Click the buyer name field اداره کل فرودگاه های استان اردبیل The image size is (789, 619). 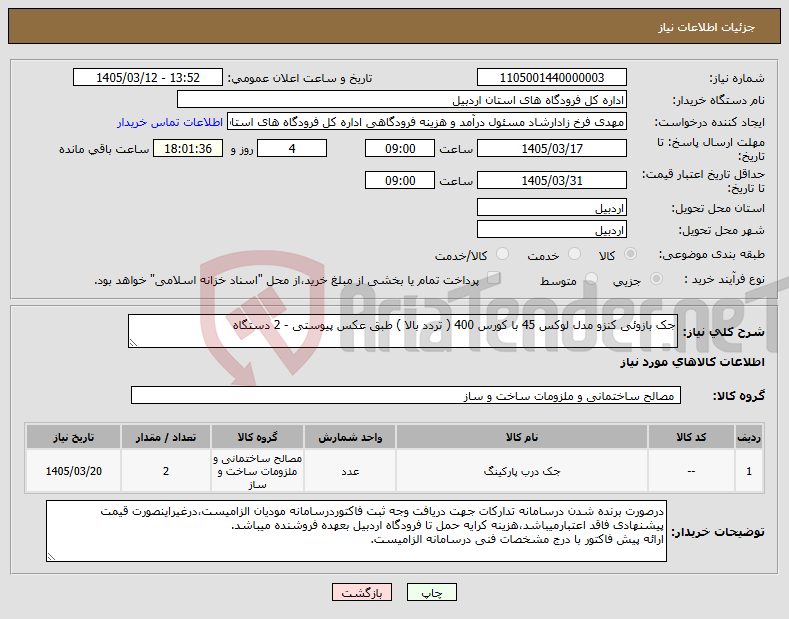[402, 100]
